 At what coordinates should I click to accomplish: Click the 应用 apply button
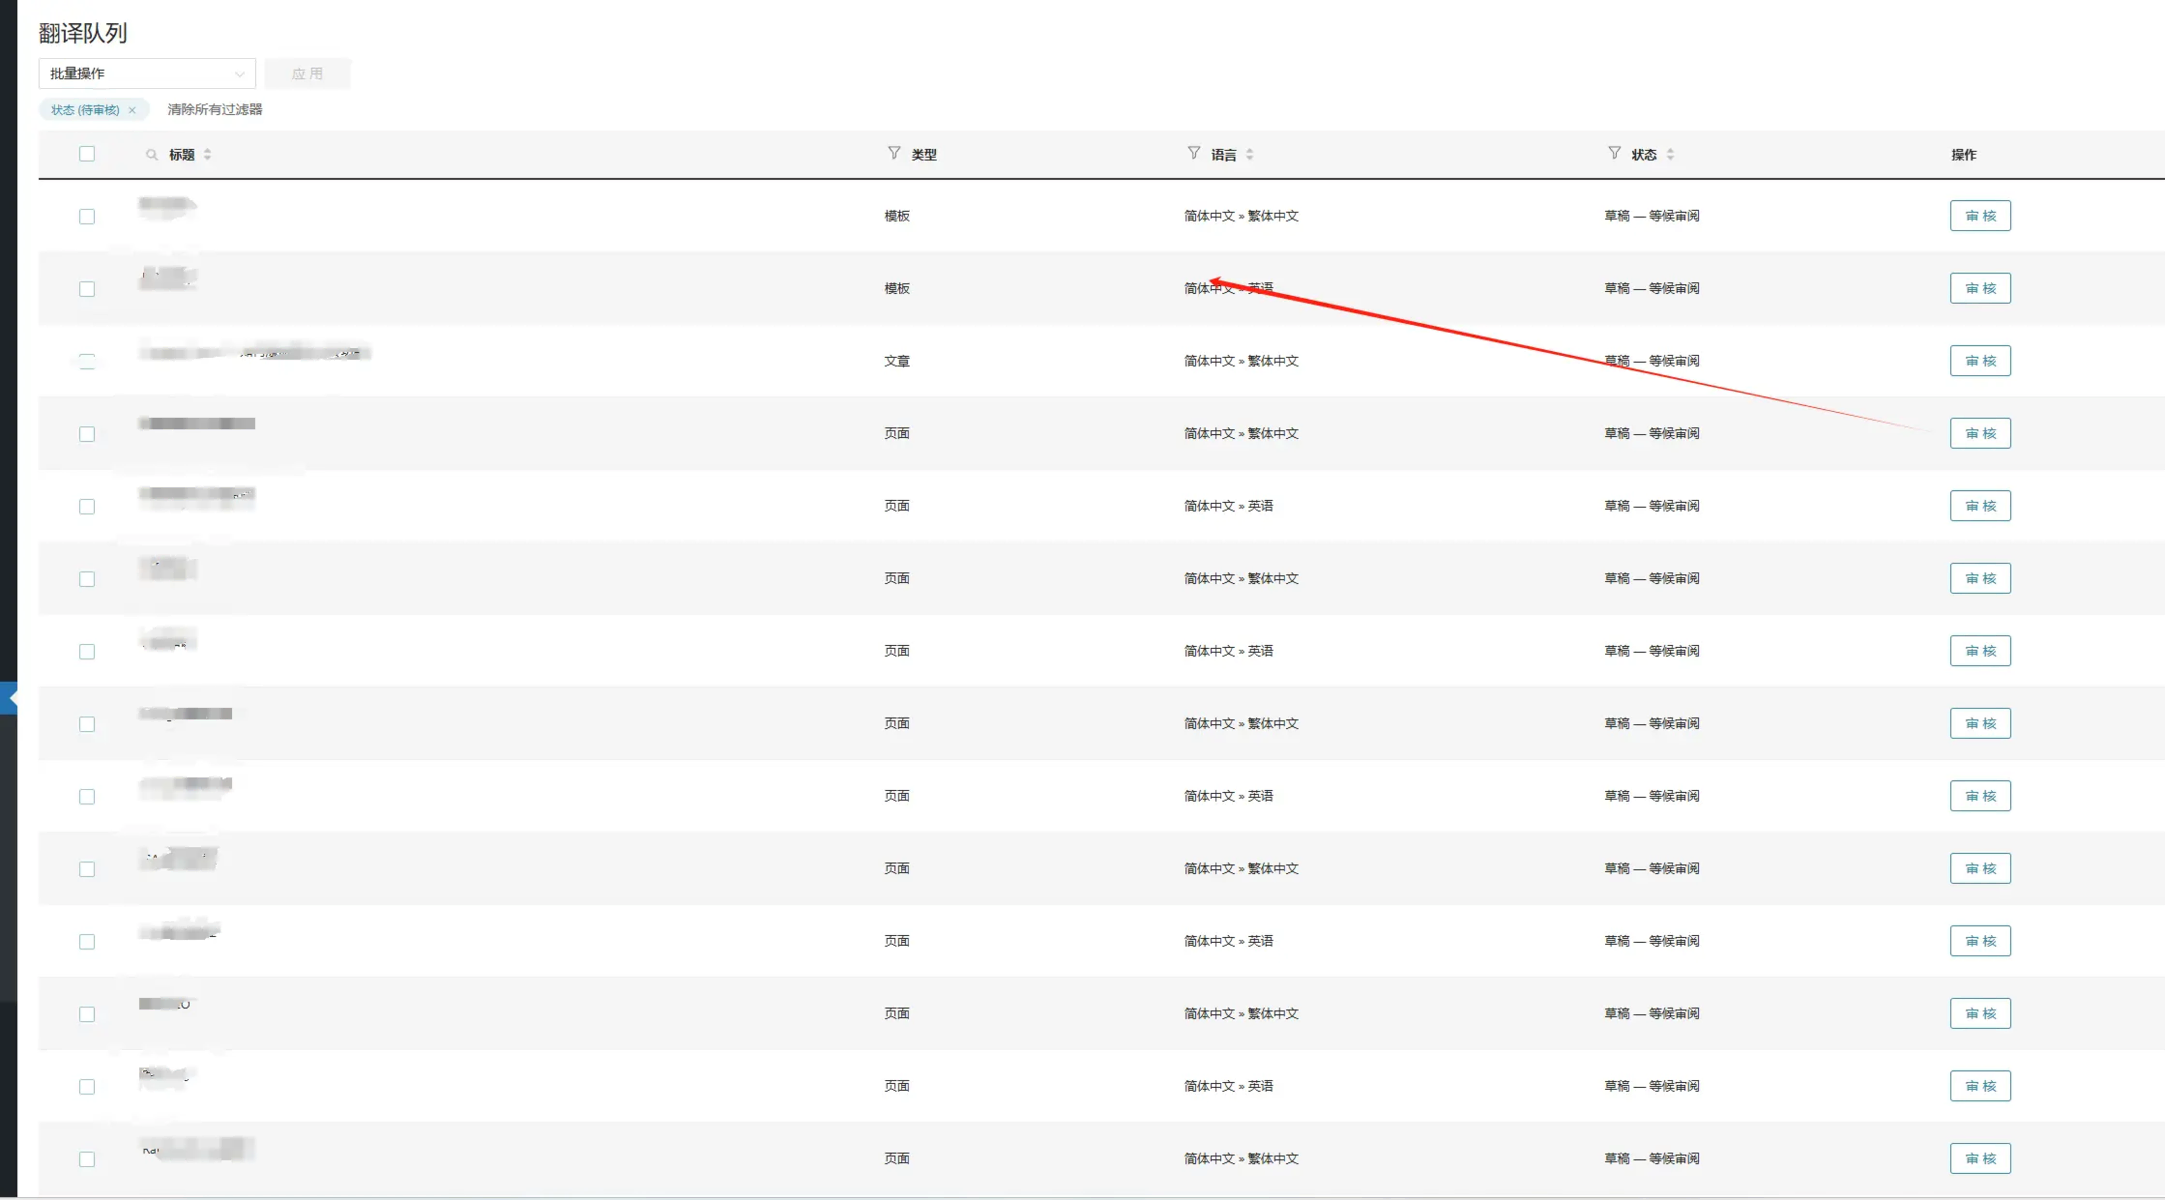point(307,73)
